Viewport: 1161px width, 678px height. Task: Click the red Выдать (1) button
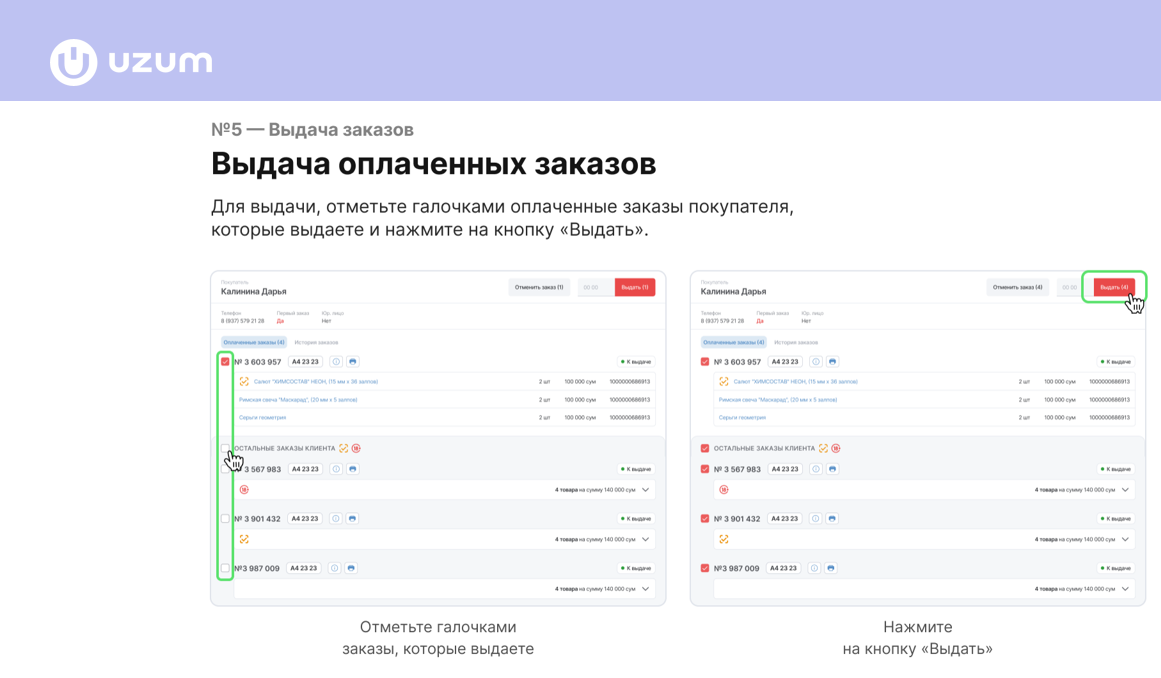(x=635, y=287)
